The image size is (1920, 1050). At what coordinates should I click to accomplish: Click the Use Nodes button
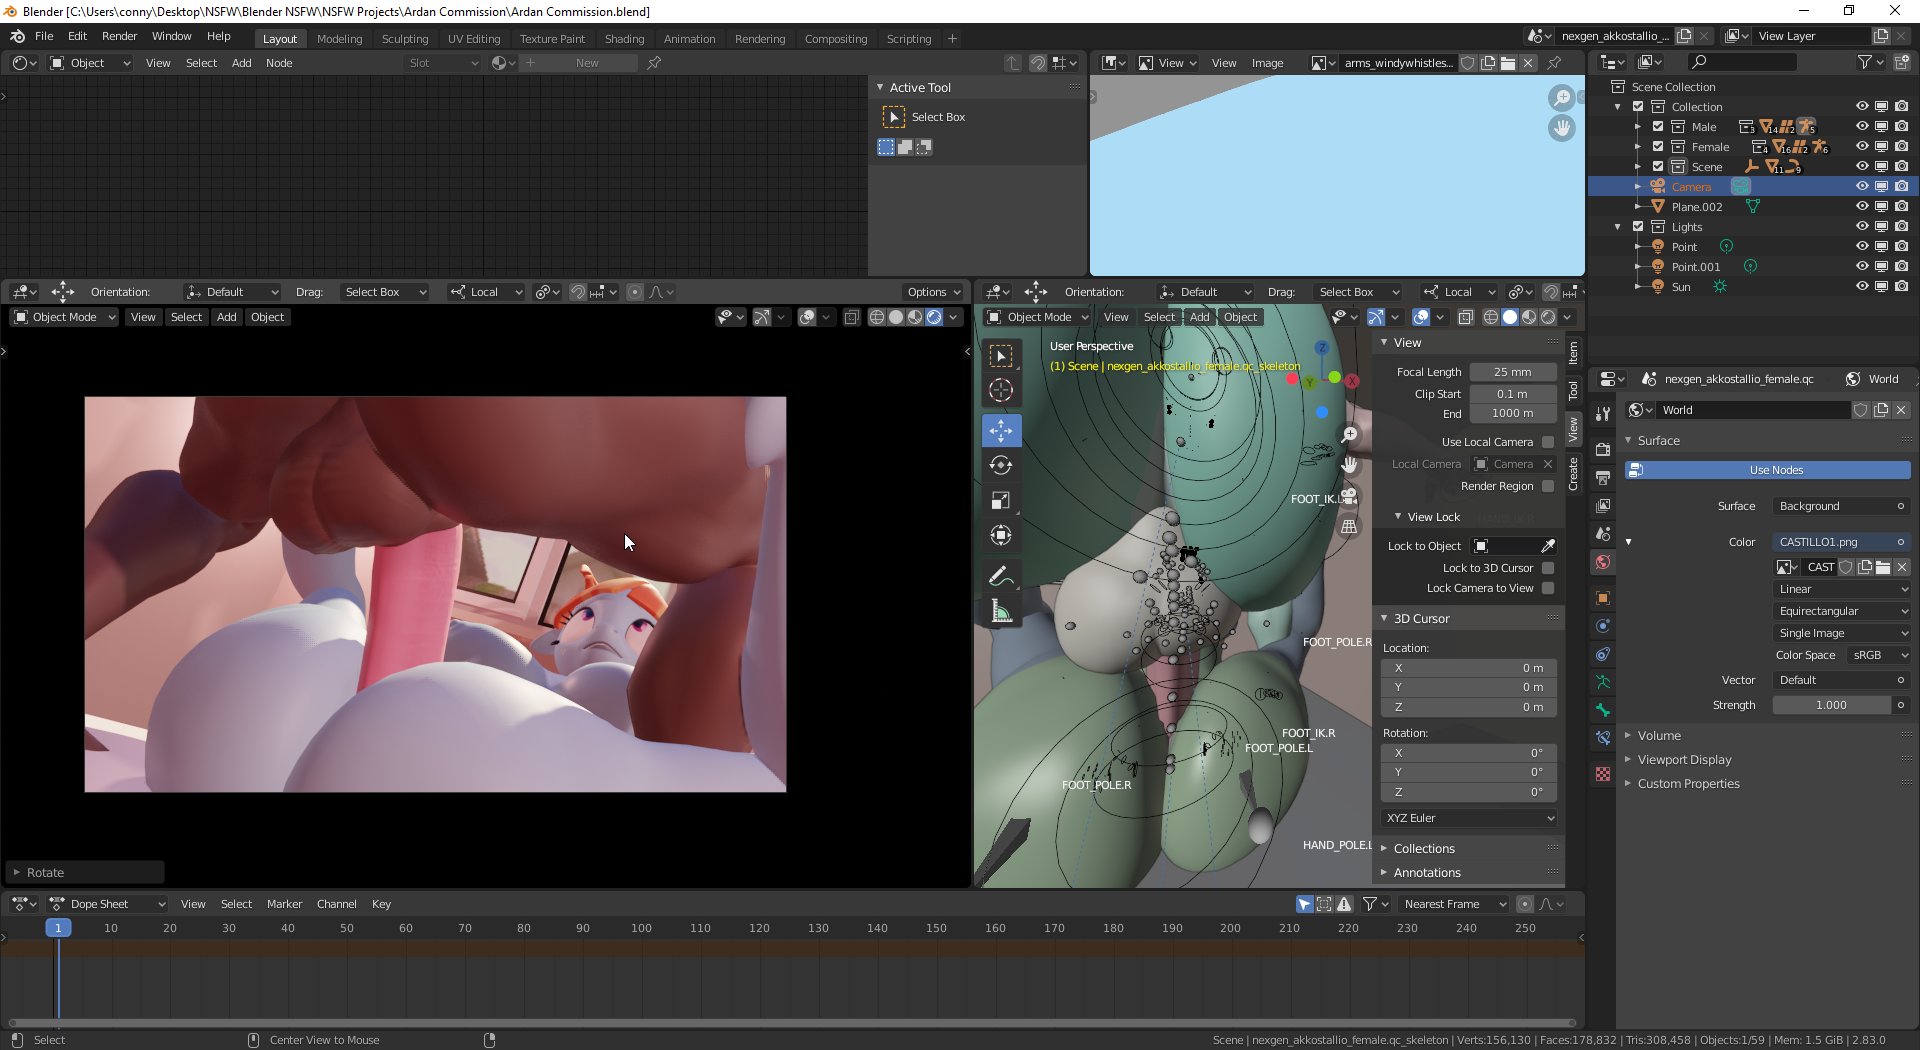coord(1776,470)
